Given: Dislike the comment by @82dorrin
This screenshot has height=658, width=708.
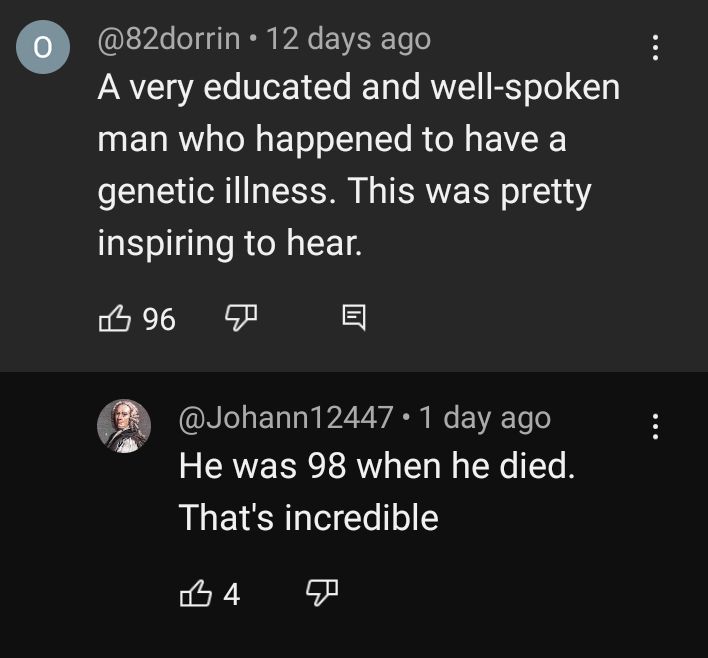Looking at the screenshot, I should pos(238,319).
